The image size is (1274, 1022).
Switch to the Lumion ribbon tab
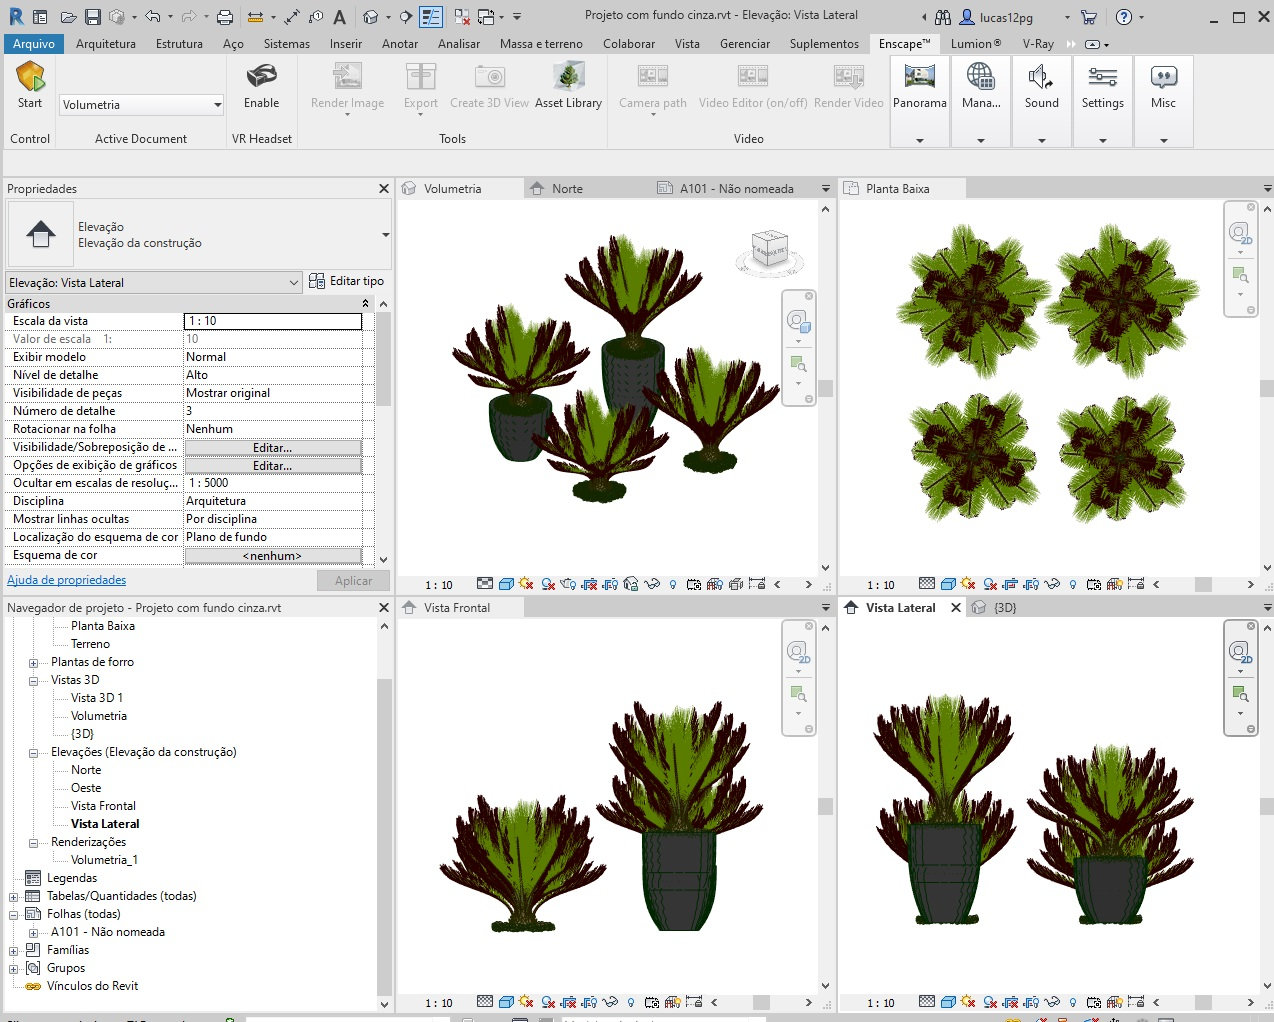point(974,43)
